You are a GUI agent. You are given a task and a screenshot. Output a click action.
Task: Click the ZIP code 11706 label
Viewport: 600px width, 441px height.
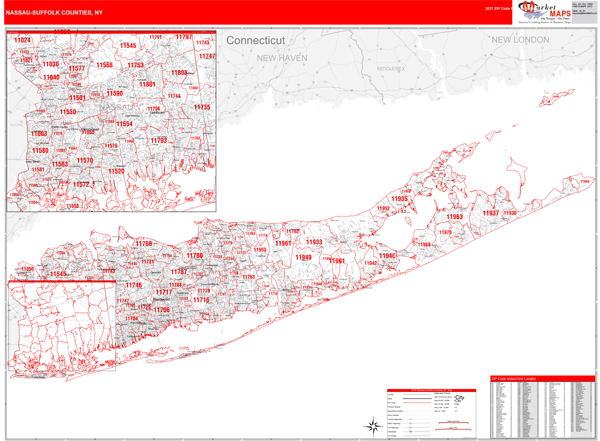coord(161,310)
